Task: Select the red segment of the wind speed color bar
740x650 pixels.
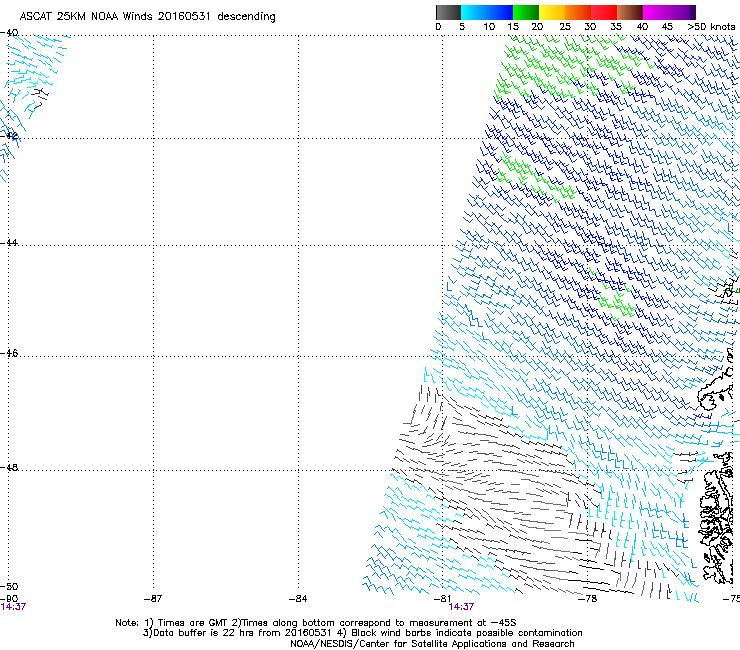Action: [x=604, y=12]
